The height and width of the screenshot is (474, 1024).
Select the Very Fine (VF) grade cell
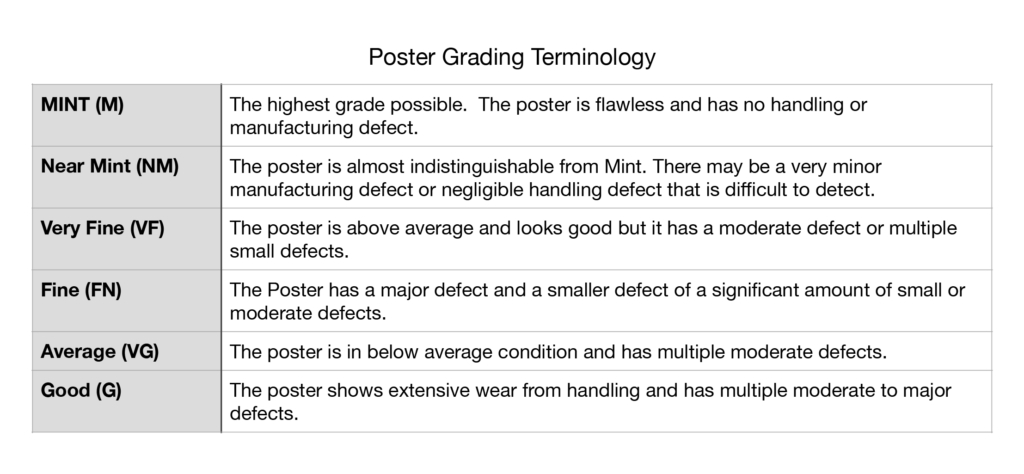127,239
